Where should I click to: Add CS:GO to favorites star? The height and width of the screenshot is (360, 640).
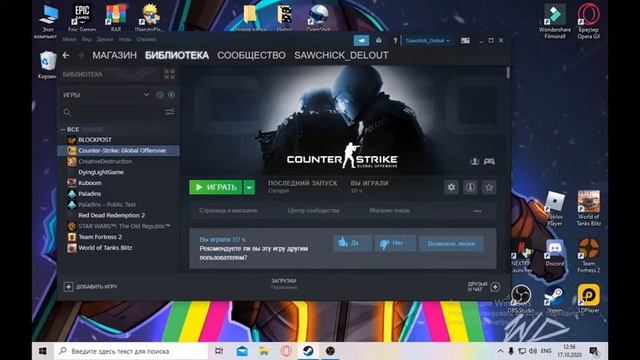click(489, 187)
